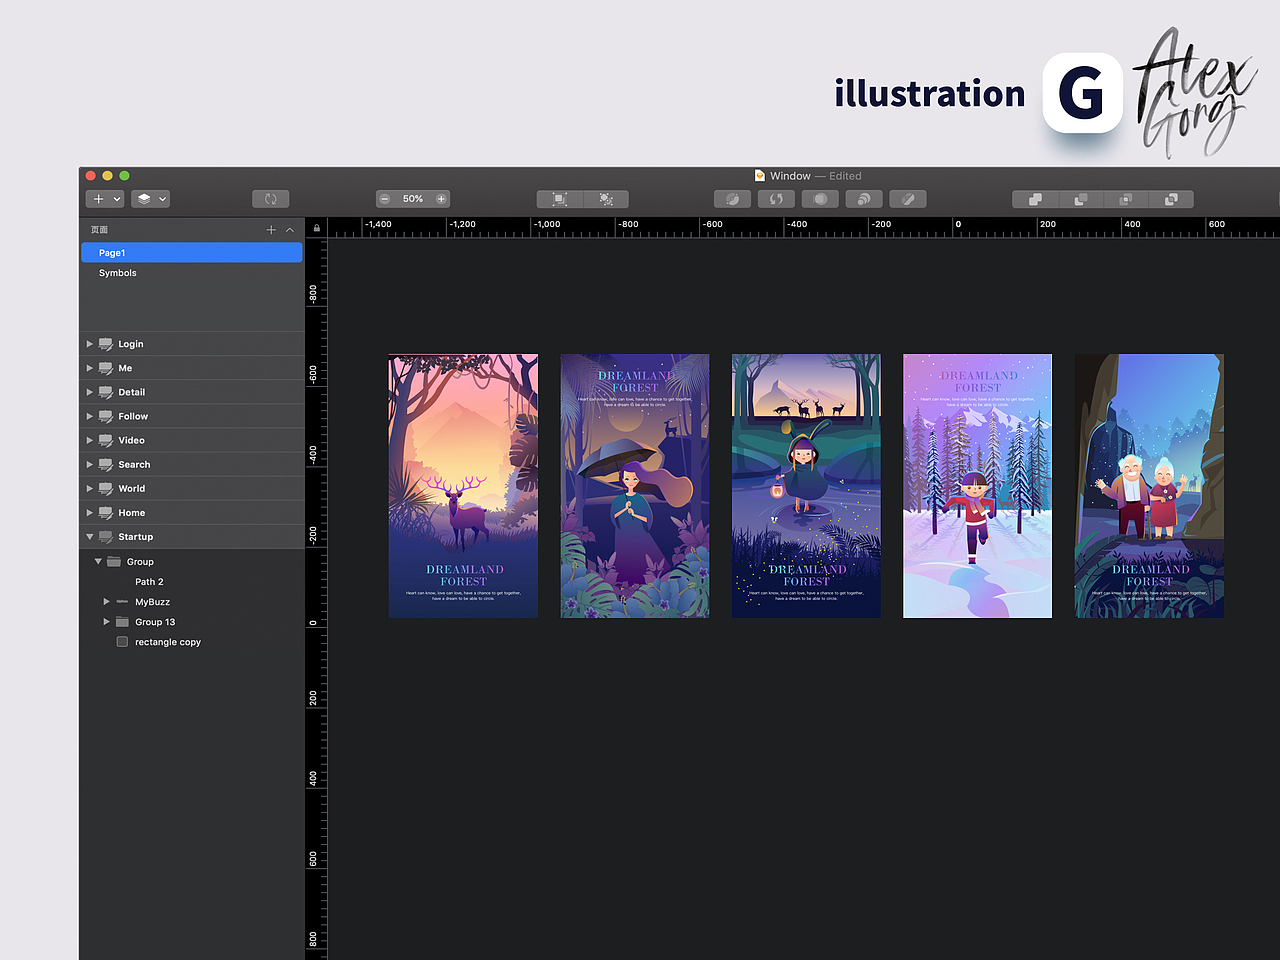Select the rectangle copy layer
This screenshot has width=1280, height=960.
pyautogui.click(x=191, y=642)
